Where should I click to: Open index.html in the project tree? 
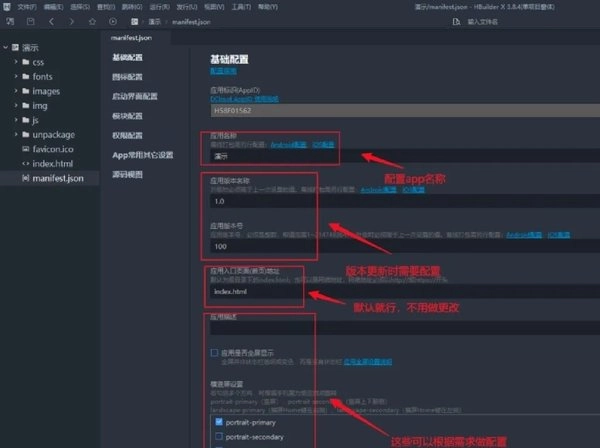pos(53,162)
